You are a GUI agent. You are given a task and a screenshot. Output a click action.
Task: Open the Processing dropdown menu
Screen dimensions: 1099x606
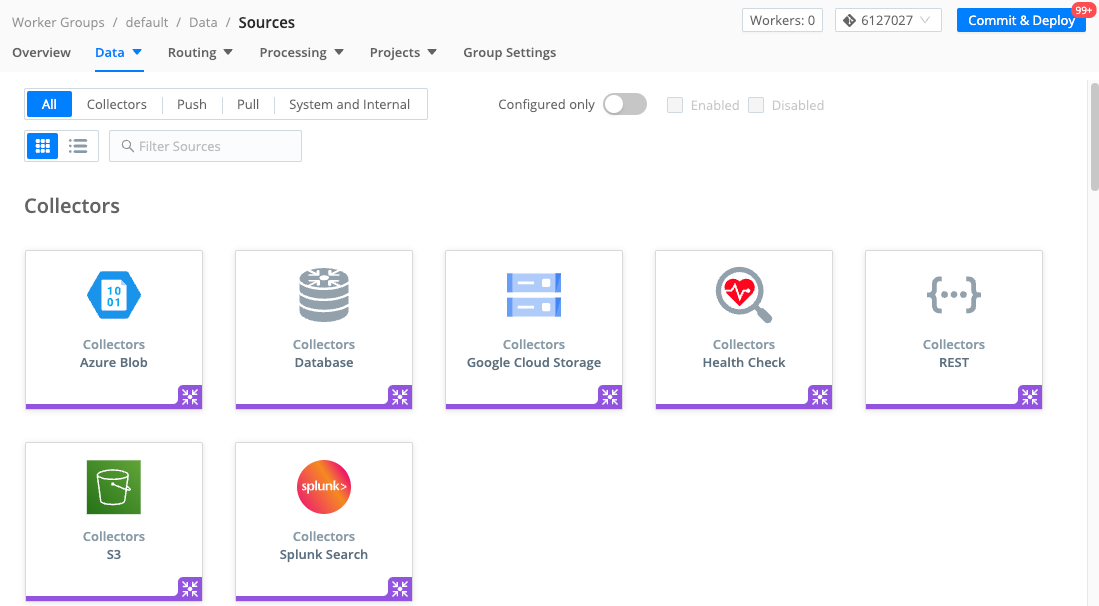point(301,52)
